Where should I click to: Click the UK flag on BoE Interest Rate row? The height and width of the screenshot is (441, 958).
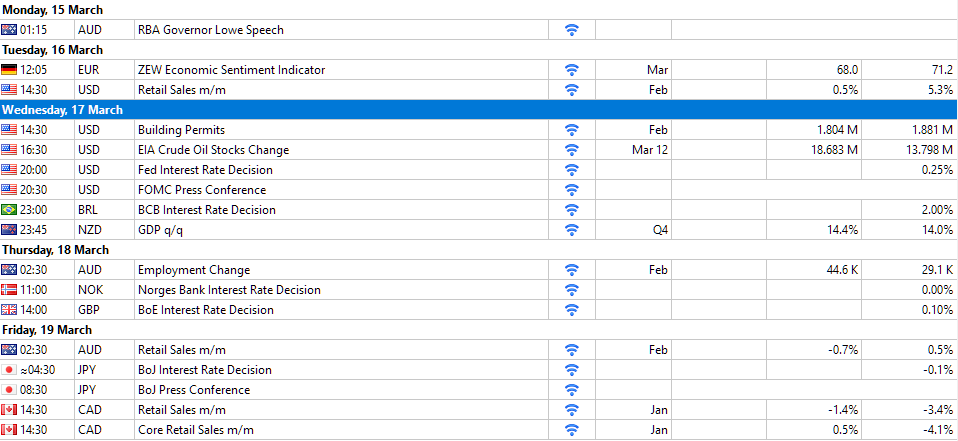tap(9, 310)
